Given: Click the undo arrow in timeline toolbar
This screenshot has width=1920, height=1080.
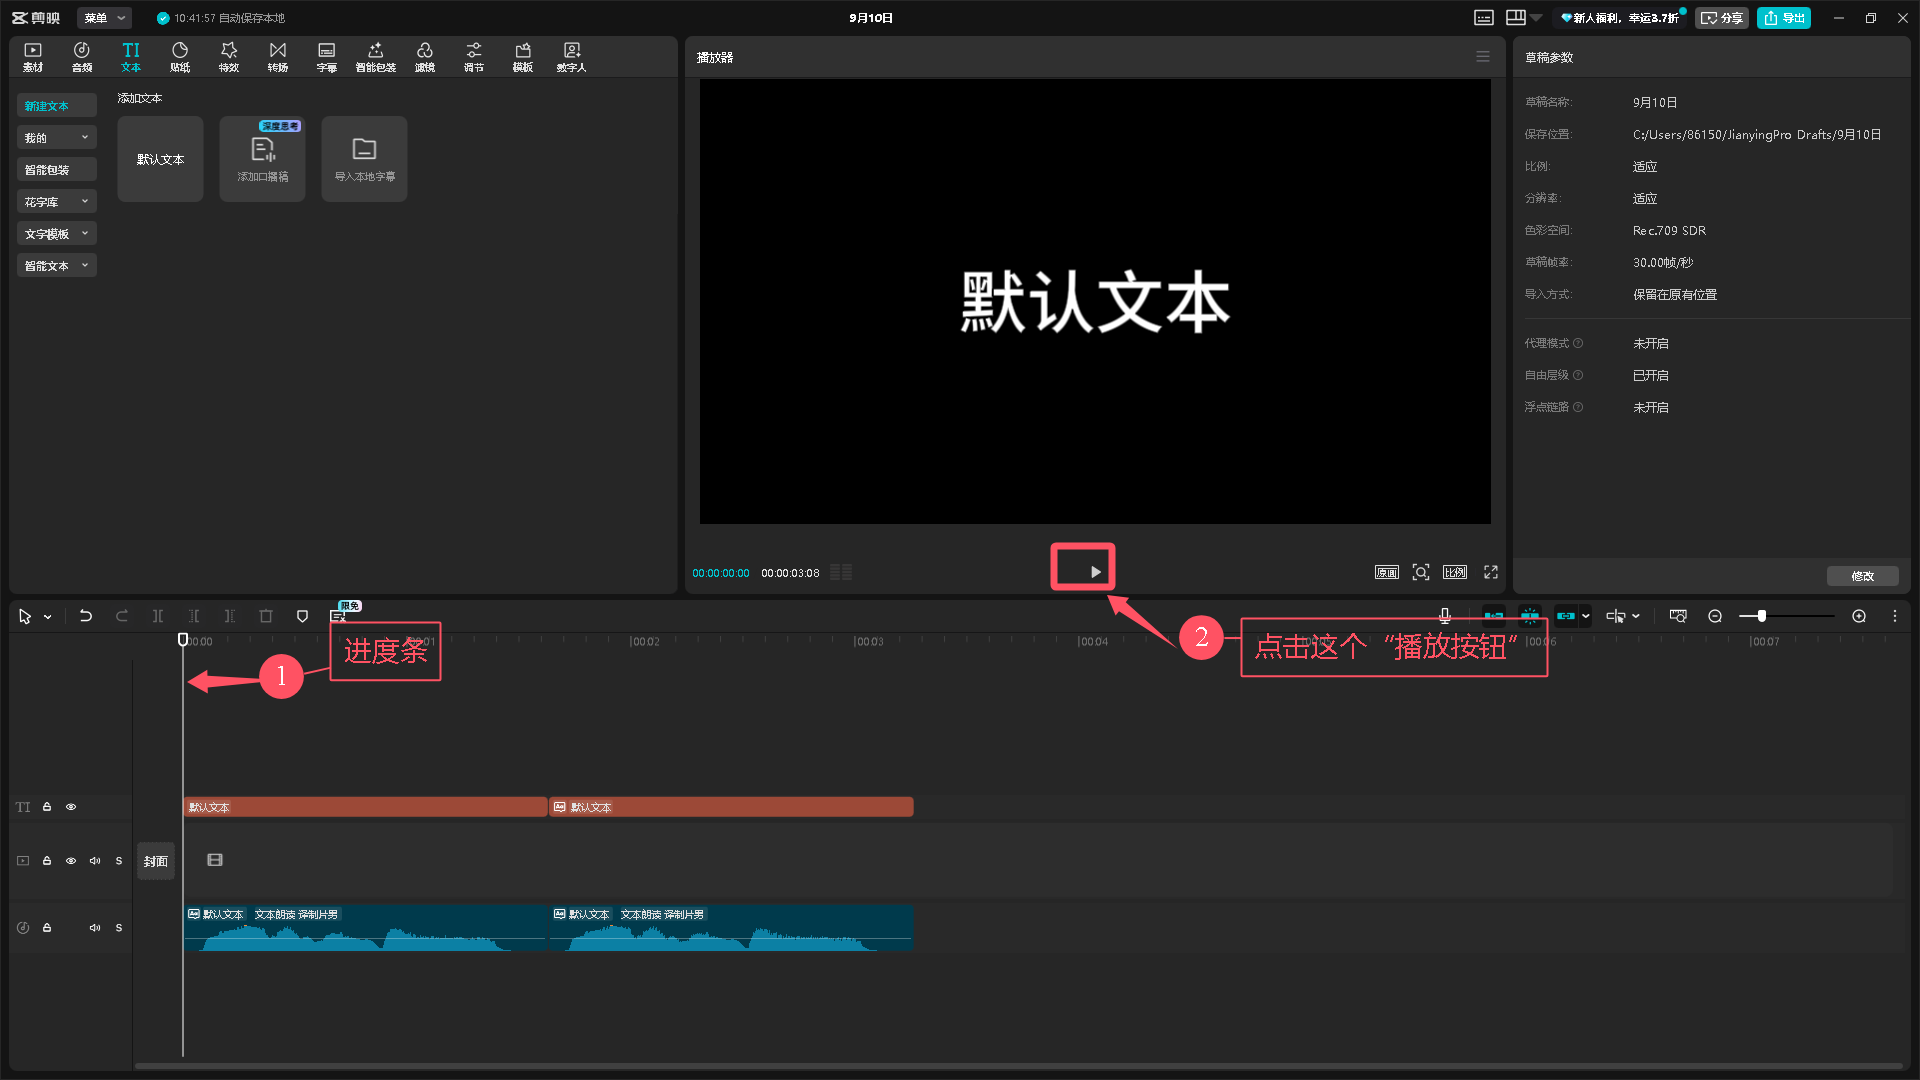Looking at the screenshot, I should (86, 616).
